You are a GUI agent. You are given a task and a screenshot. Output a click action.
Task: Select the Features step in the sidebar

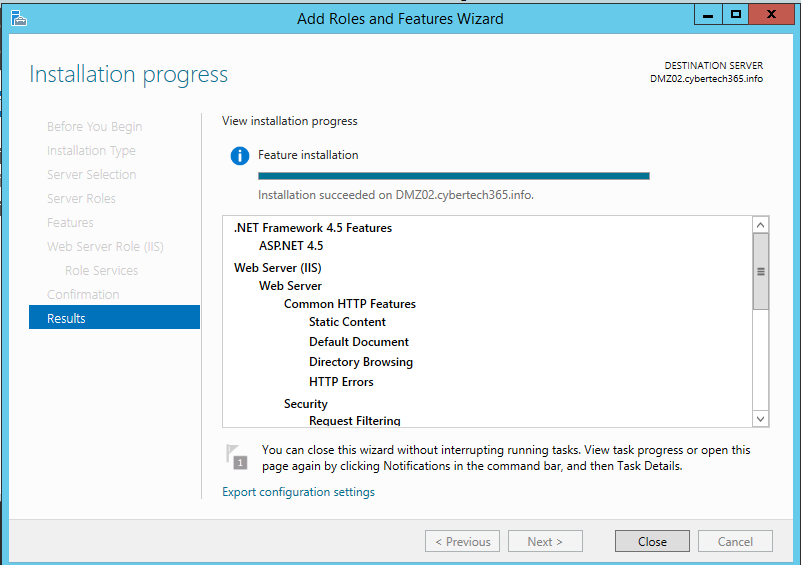[70, 223]
